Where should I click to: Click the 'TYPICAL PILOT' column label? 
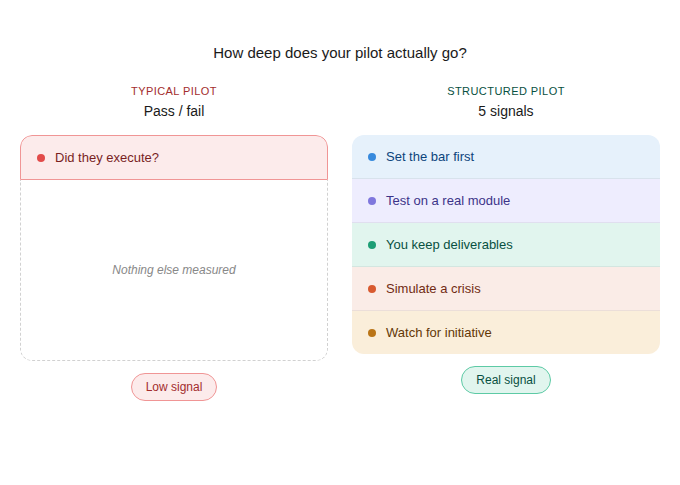coord(174,91)
